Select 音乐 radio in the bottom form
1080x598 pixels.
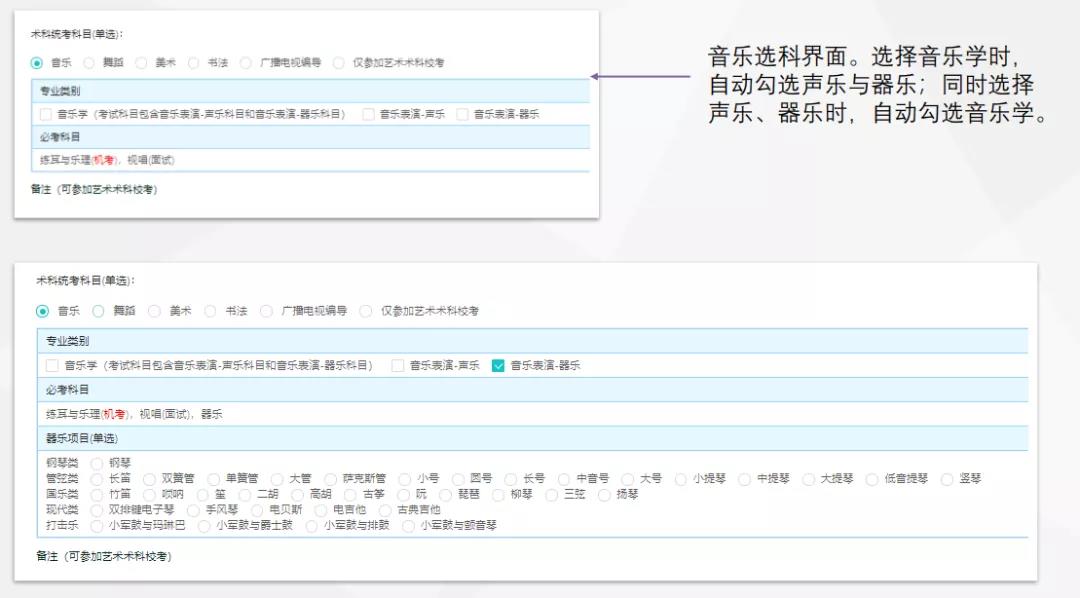tap(43, 311)
